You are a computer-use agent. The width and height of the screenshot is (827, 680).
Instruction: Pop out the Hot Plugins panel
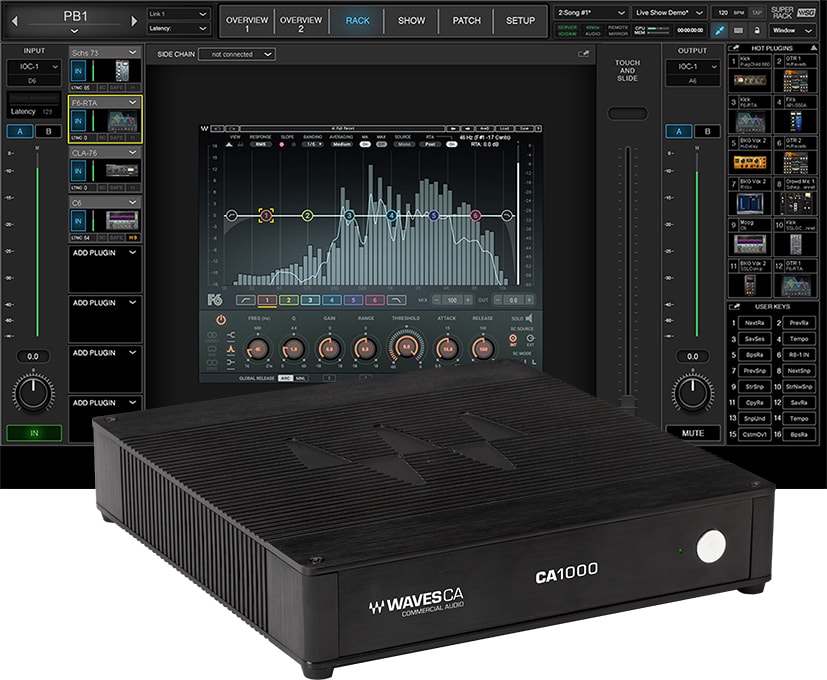(x=734, y=48)
